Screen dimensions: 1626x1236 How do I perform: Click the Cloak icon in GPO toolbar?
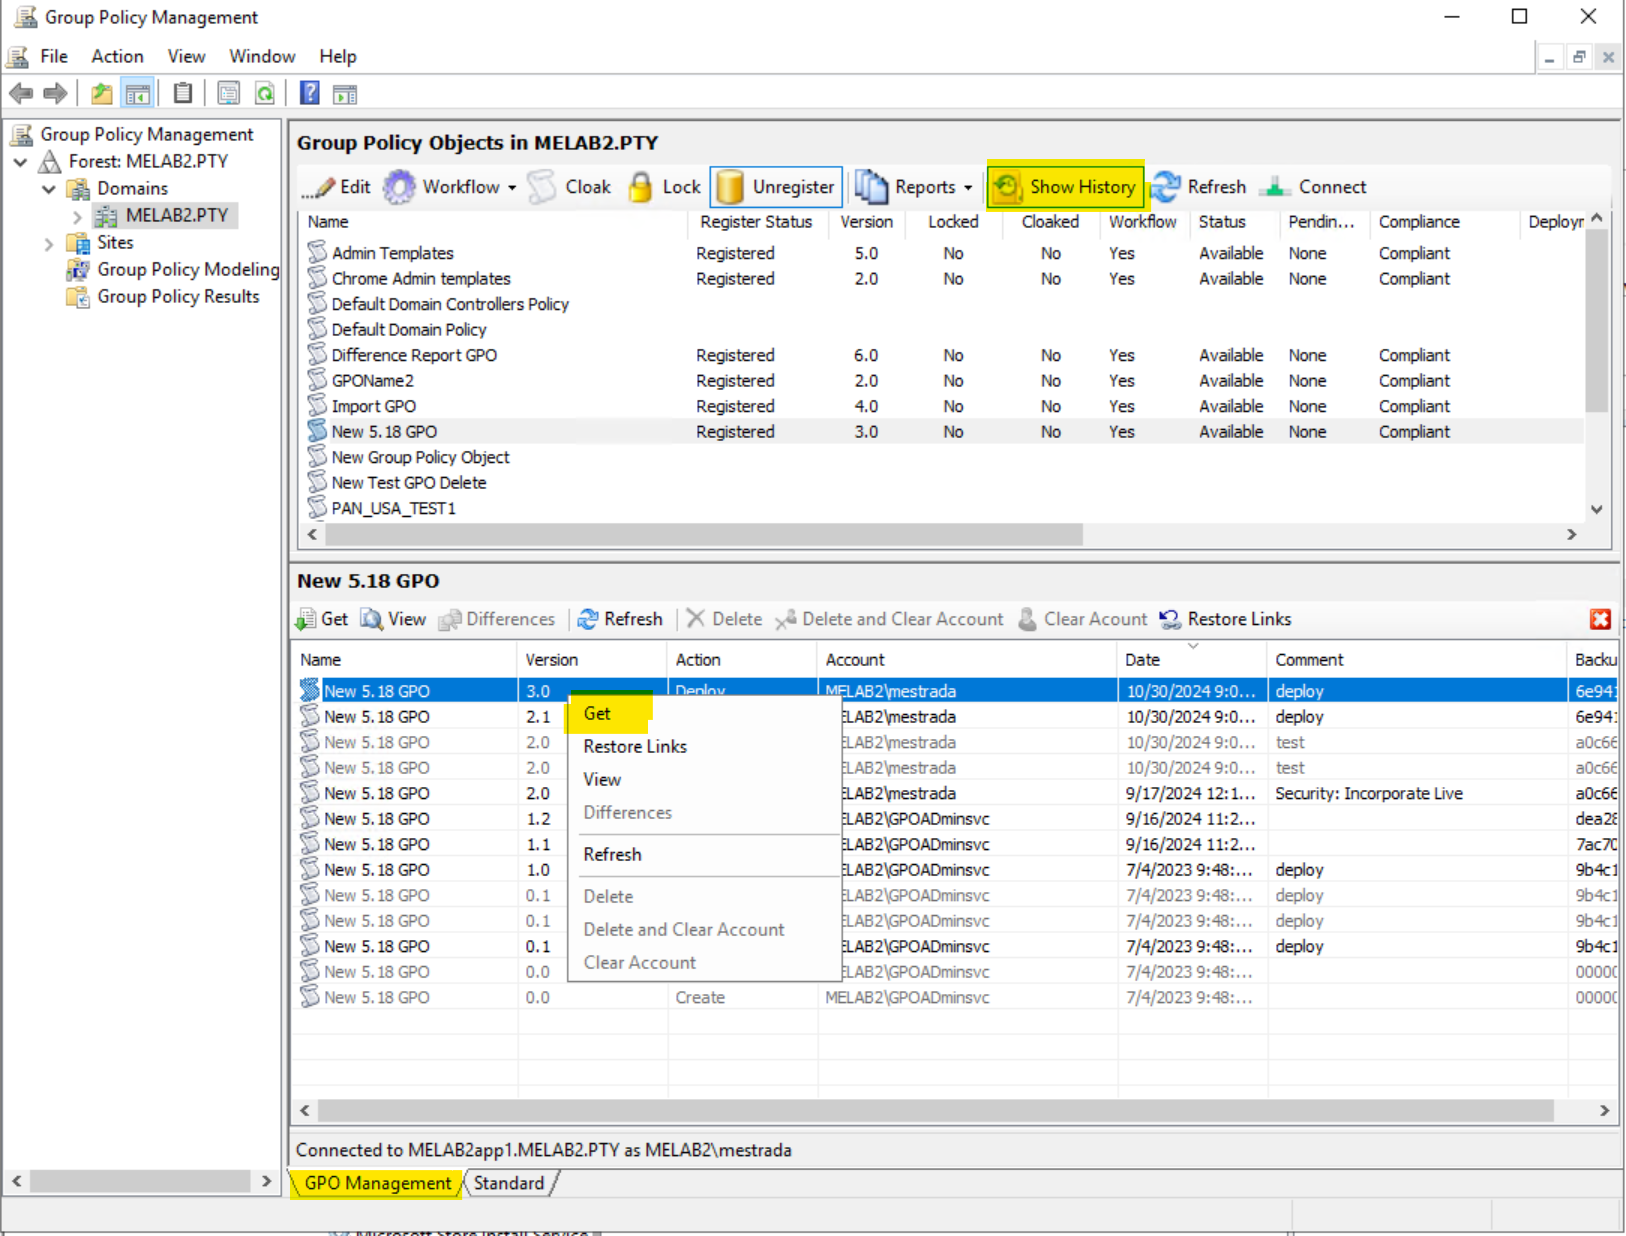542,187
